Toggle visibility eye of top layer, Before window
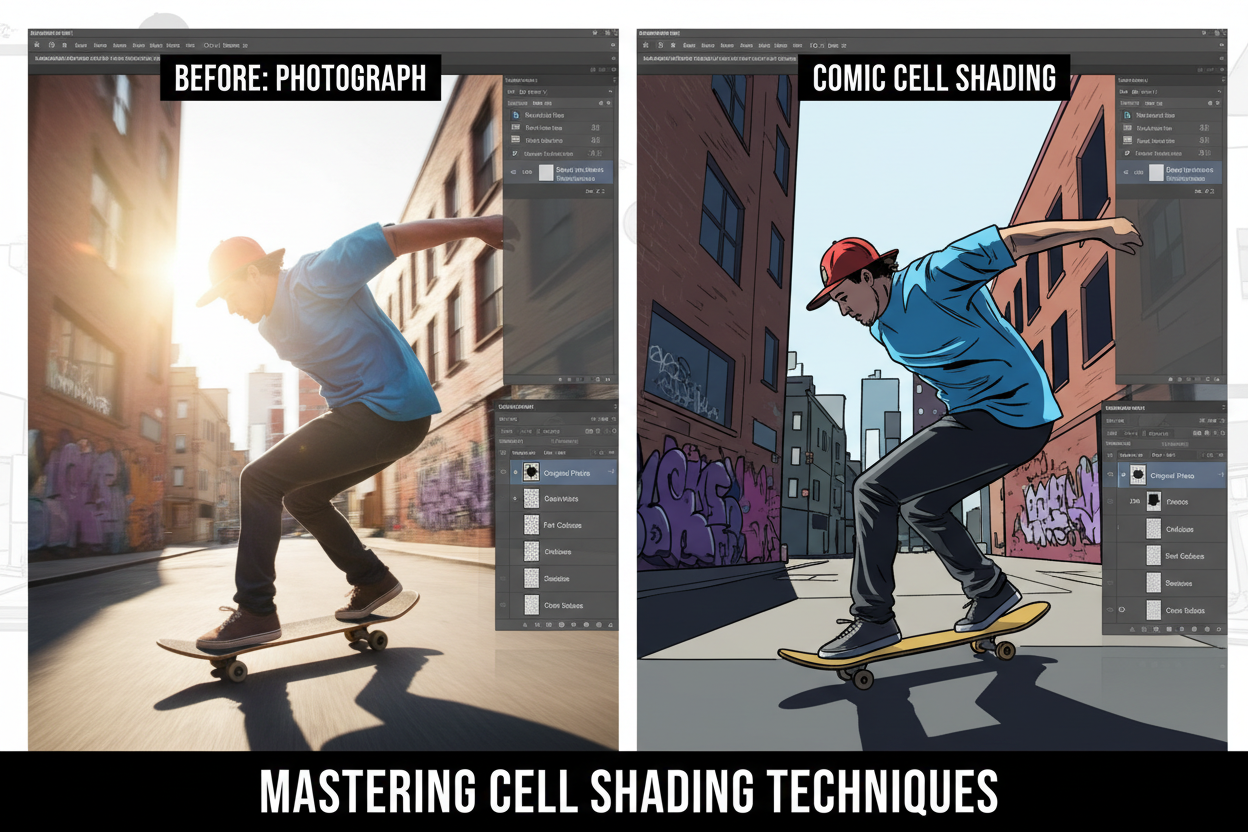The image size is (1248, 832). click(503, 472)
